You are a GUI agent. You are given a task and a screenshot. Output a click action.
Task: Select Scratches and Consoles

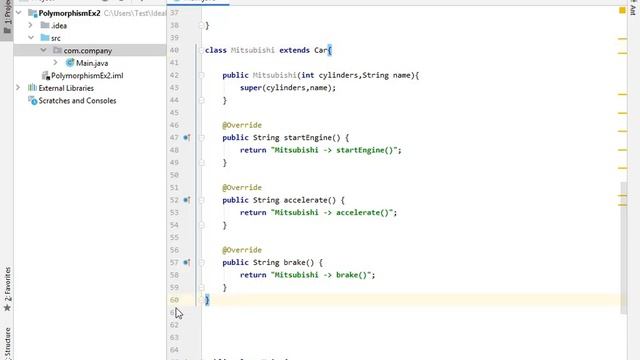click(x=77, y=100)
